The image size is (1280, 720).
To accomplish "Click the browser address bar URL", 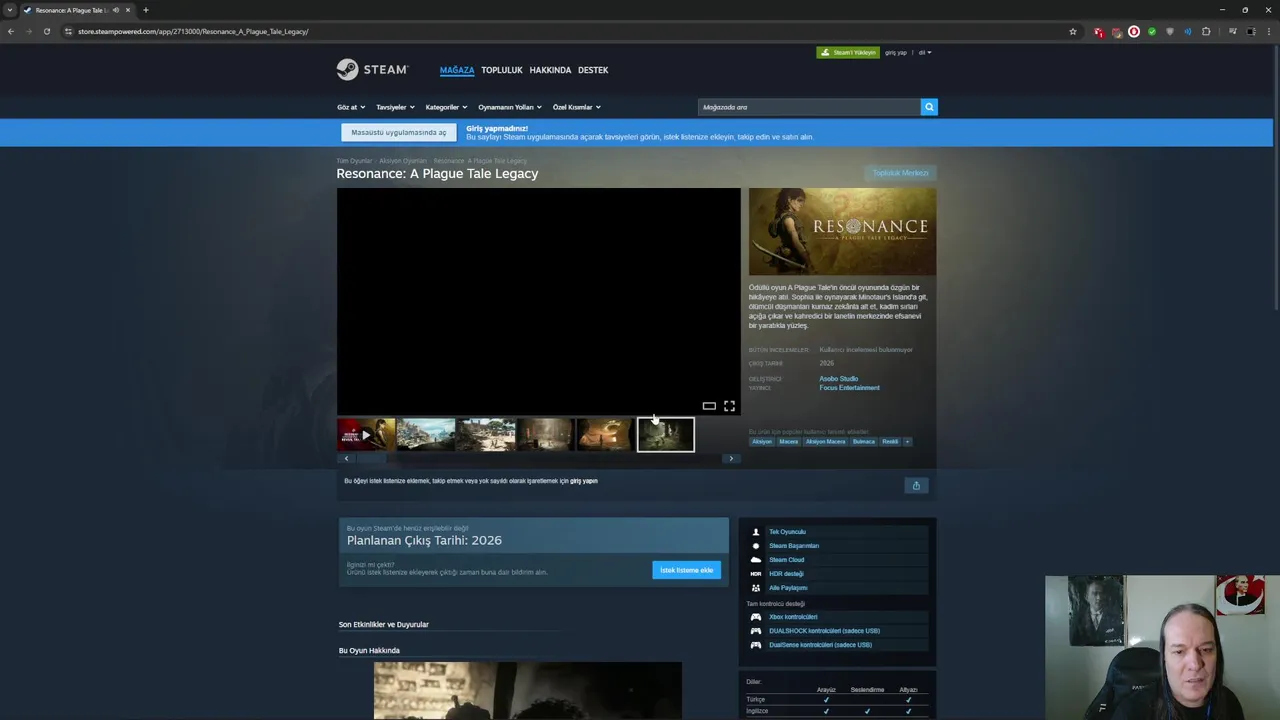I will tap(193, 31).
